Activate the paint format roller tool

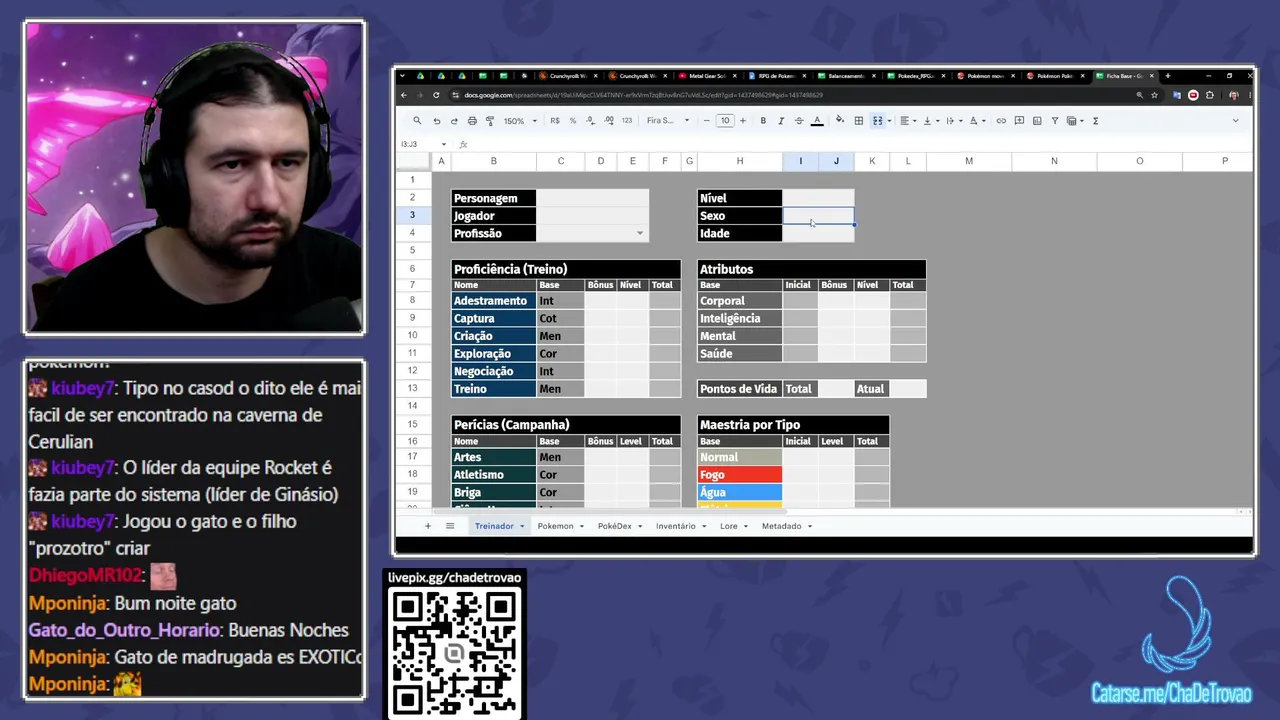click(x=490, y=121)
